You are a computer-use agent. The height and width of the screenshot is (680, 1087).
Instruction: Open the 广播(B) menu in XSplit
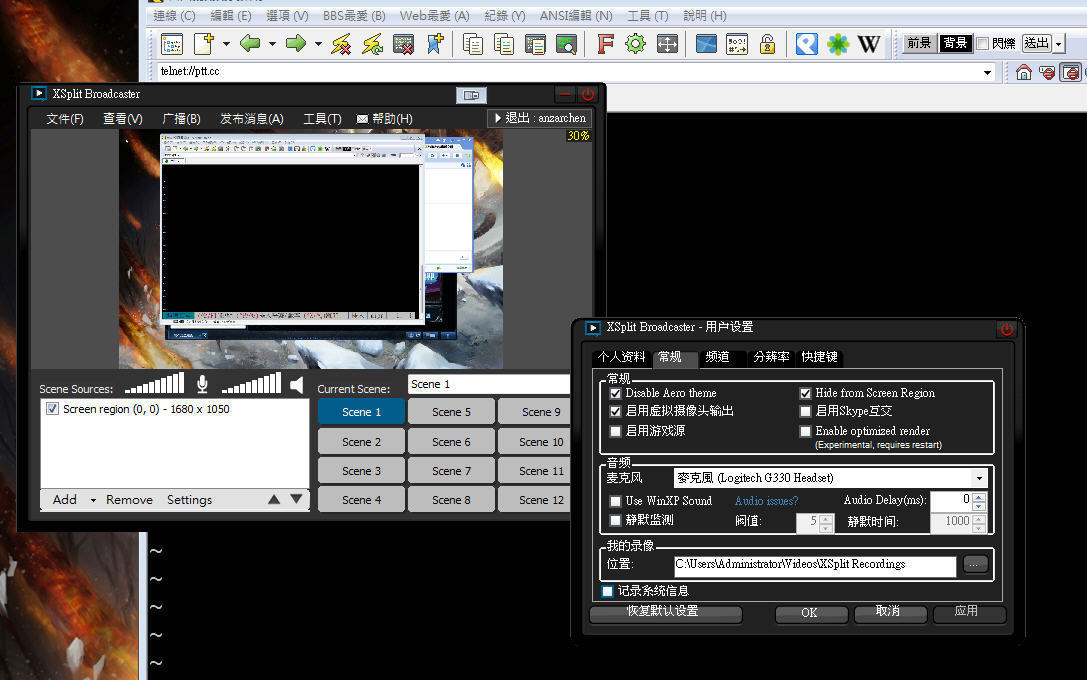(x=181, y=119)
